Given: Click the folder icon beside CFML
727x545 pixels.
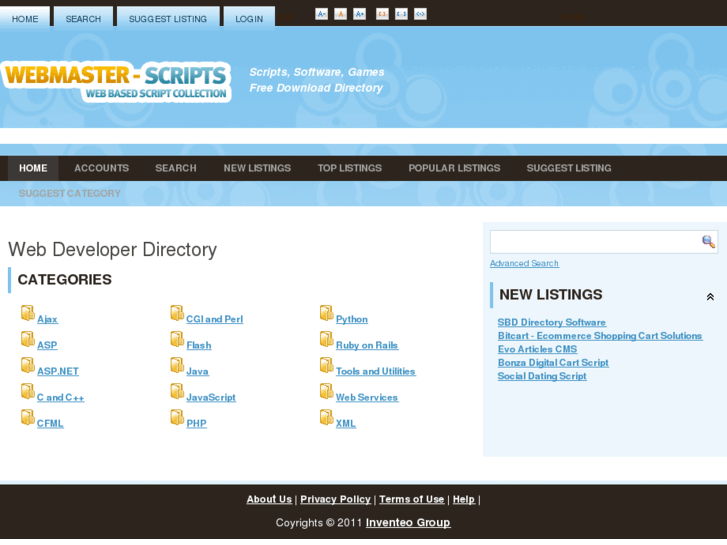Looking at the screenshot, I should click(28, 417).
